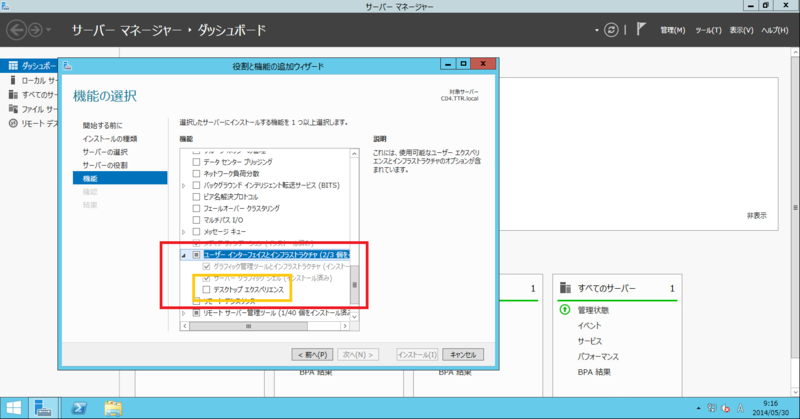Open the Windows Start button
The image size is (800, 419).
tap(13, 408)
